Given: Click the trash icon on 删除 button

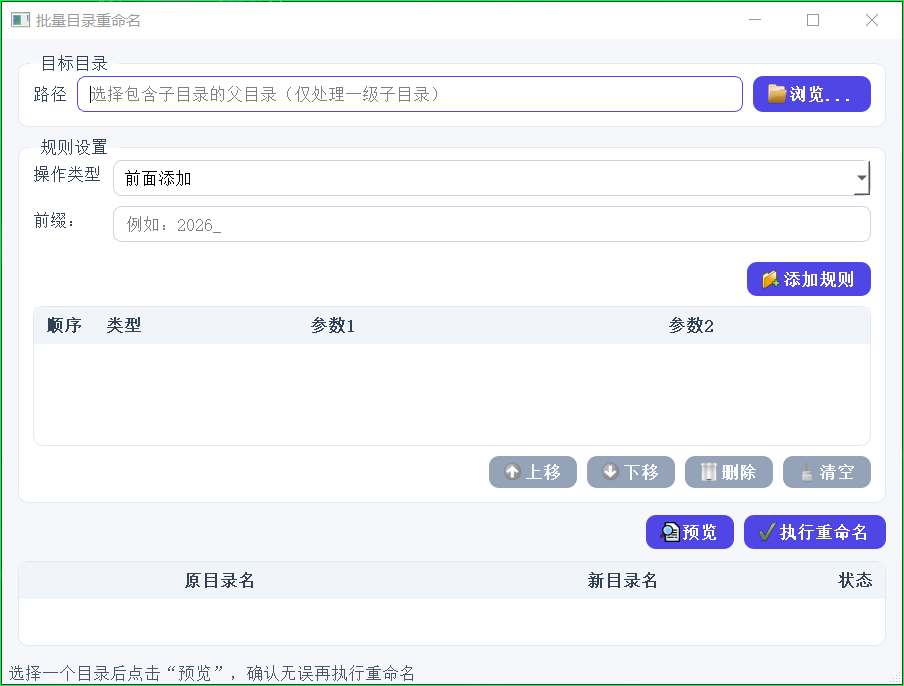Looking at the screenshot, I should [x=708, y=472].
